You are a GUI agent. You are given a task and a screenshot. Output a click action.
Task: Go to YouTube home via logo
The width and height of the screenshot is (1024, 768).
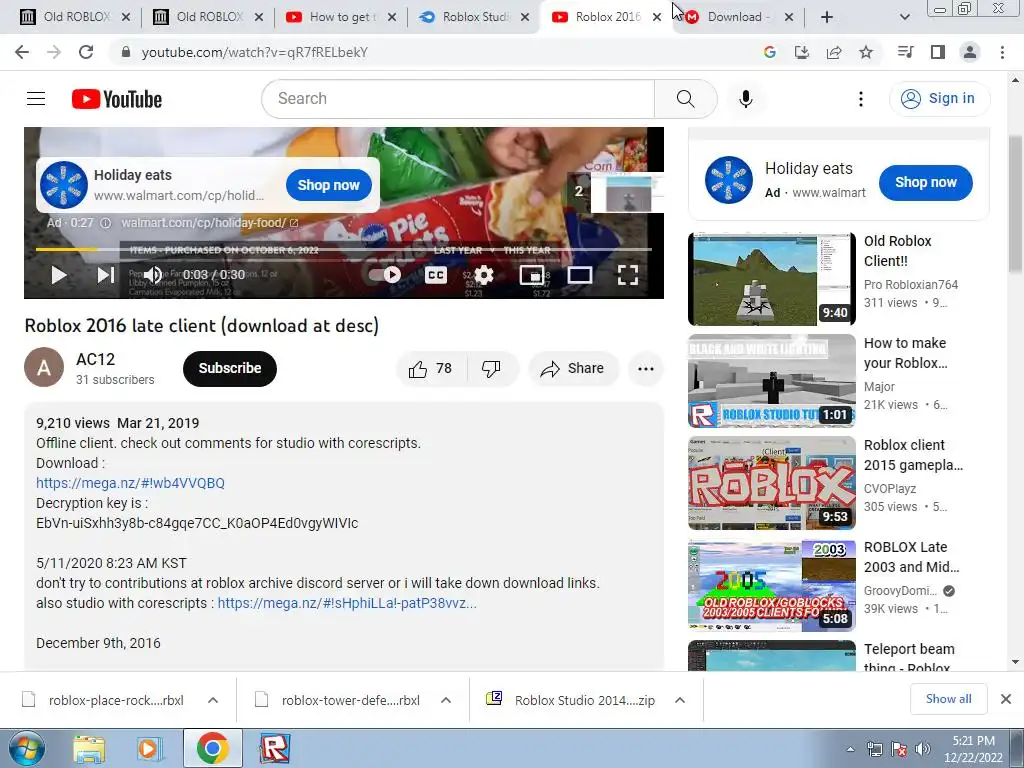point(117,99)
